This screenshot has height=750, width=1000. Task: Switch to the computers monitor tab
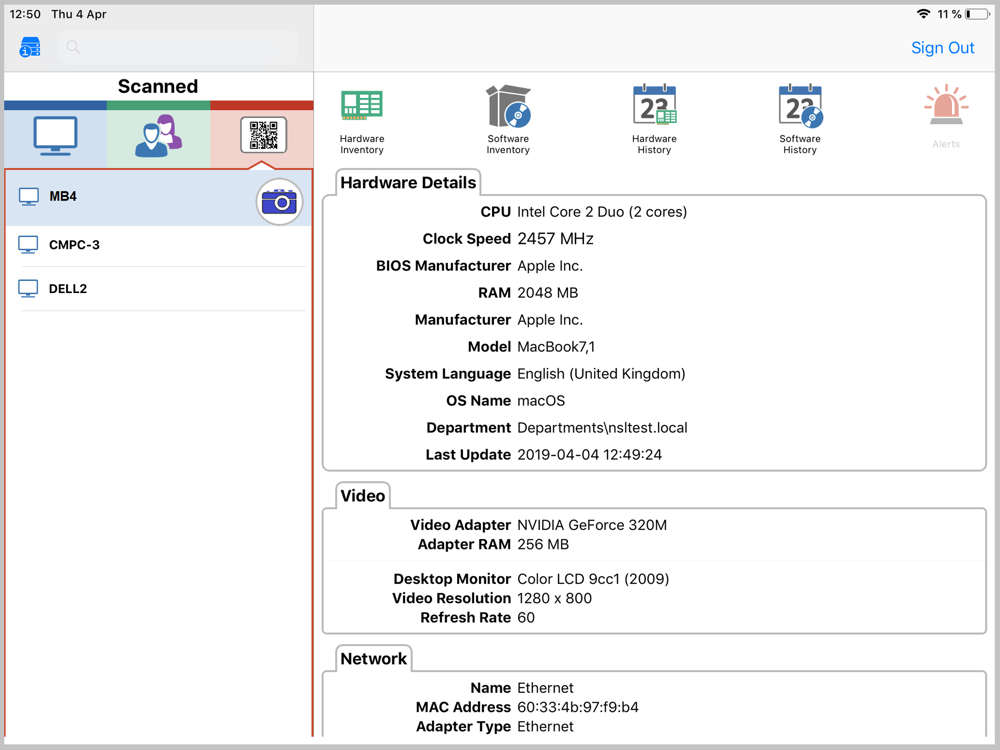[x=55, y=135]
